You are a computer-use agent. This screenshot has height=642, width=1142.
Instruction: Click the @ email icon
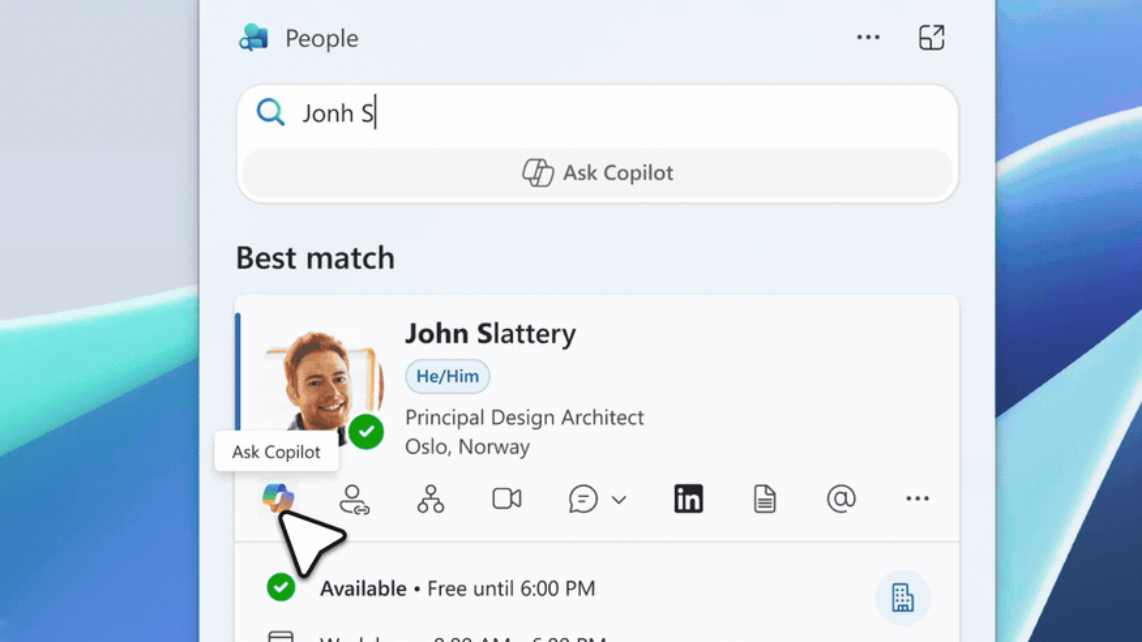tap(841, 498)
